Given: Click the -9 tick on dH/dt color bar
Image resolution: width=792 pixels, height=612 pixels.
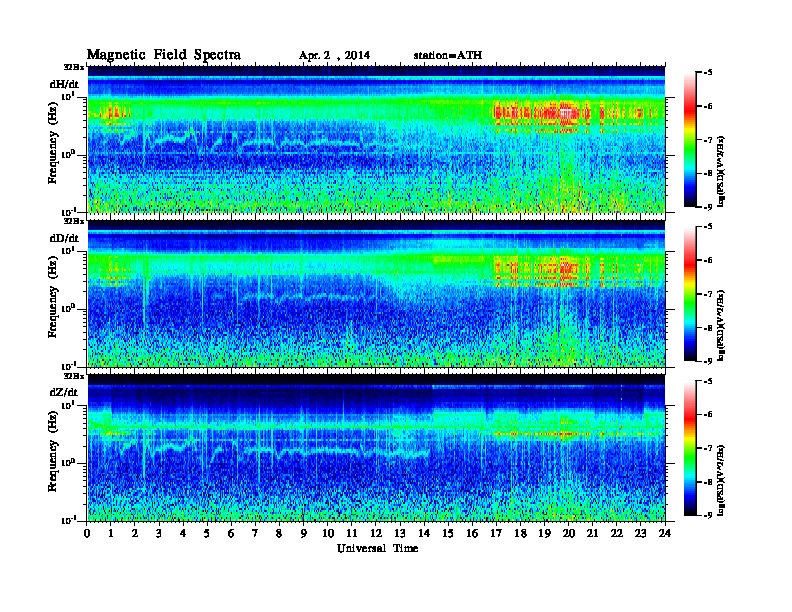Looking at the screenshot, I should coord(708,207).
